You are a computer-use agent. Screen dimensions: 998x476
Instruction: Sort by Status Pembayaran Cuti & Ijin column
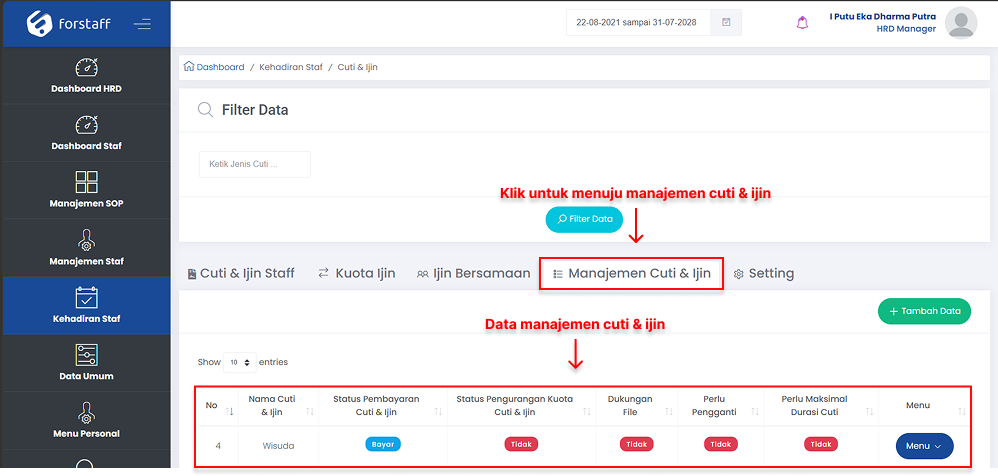click(x=383, y=406)
